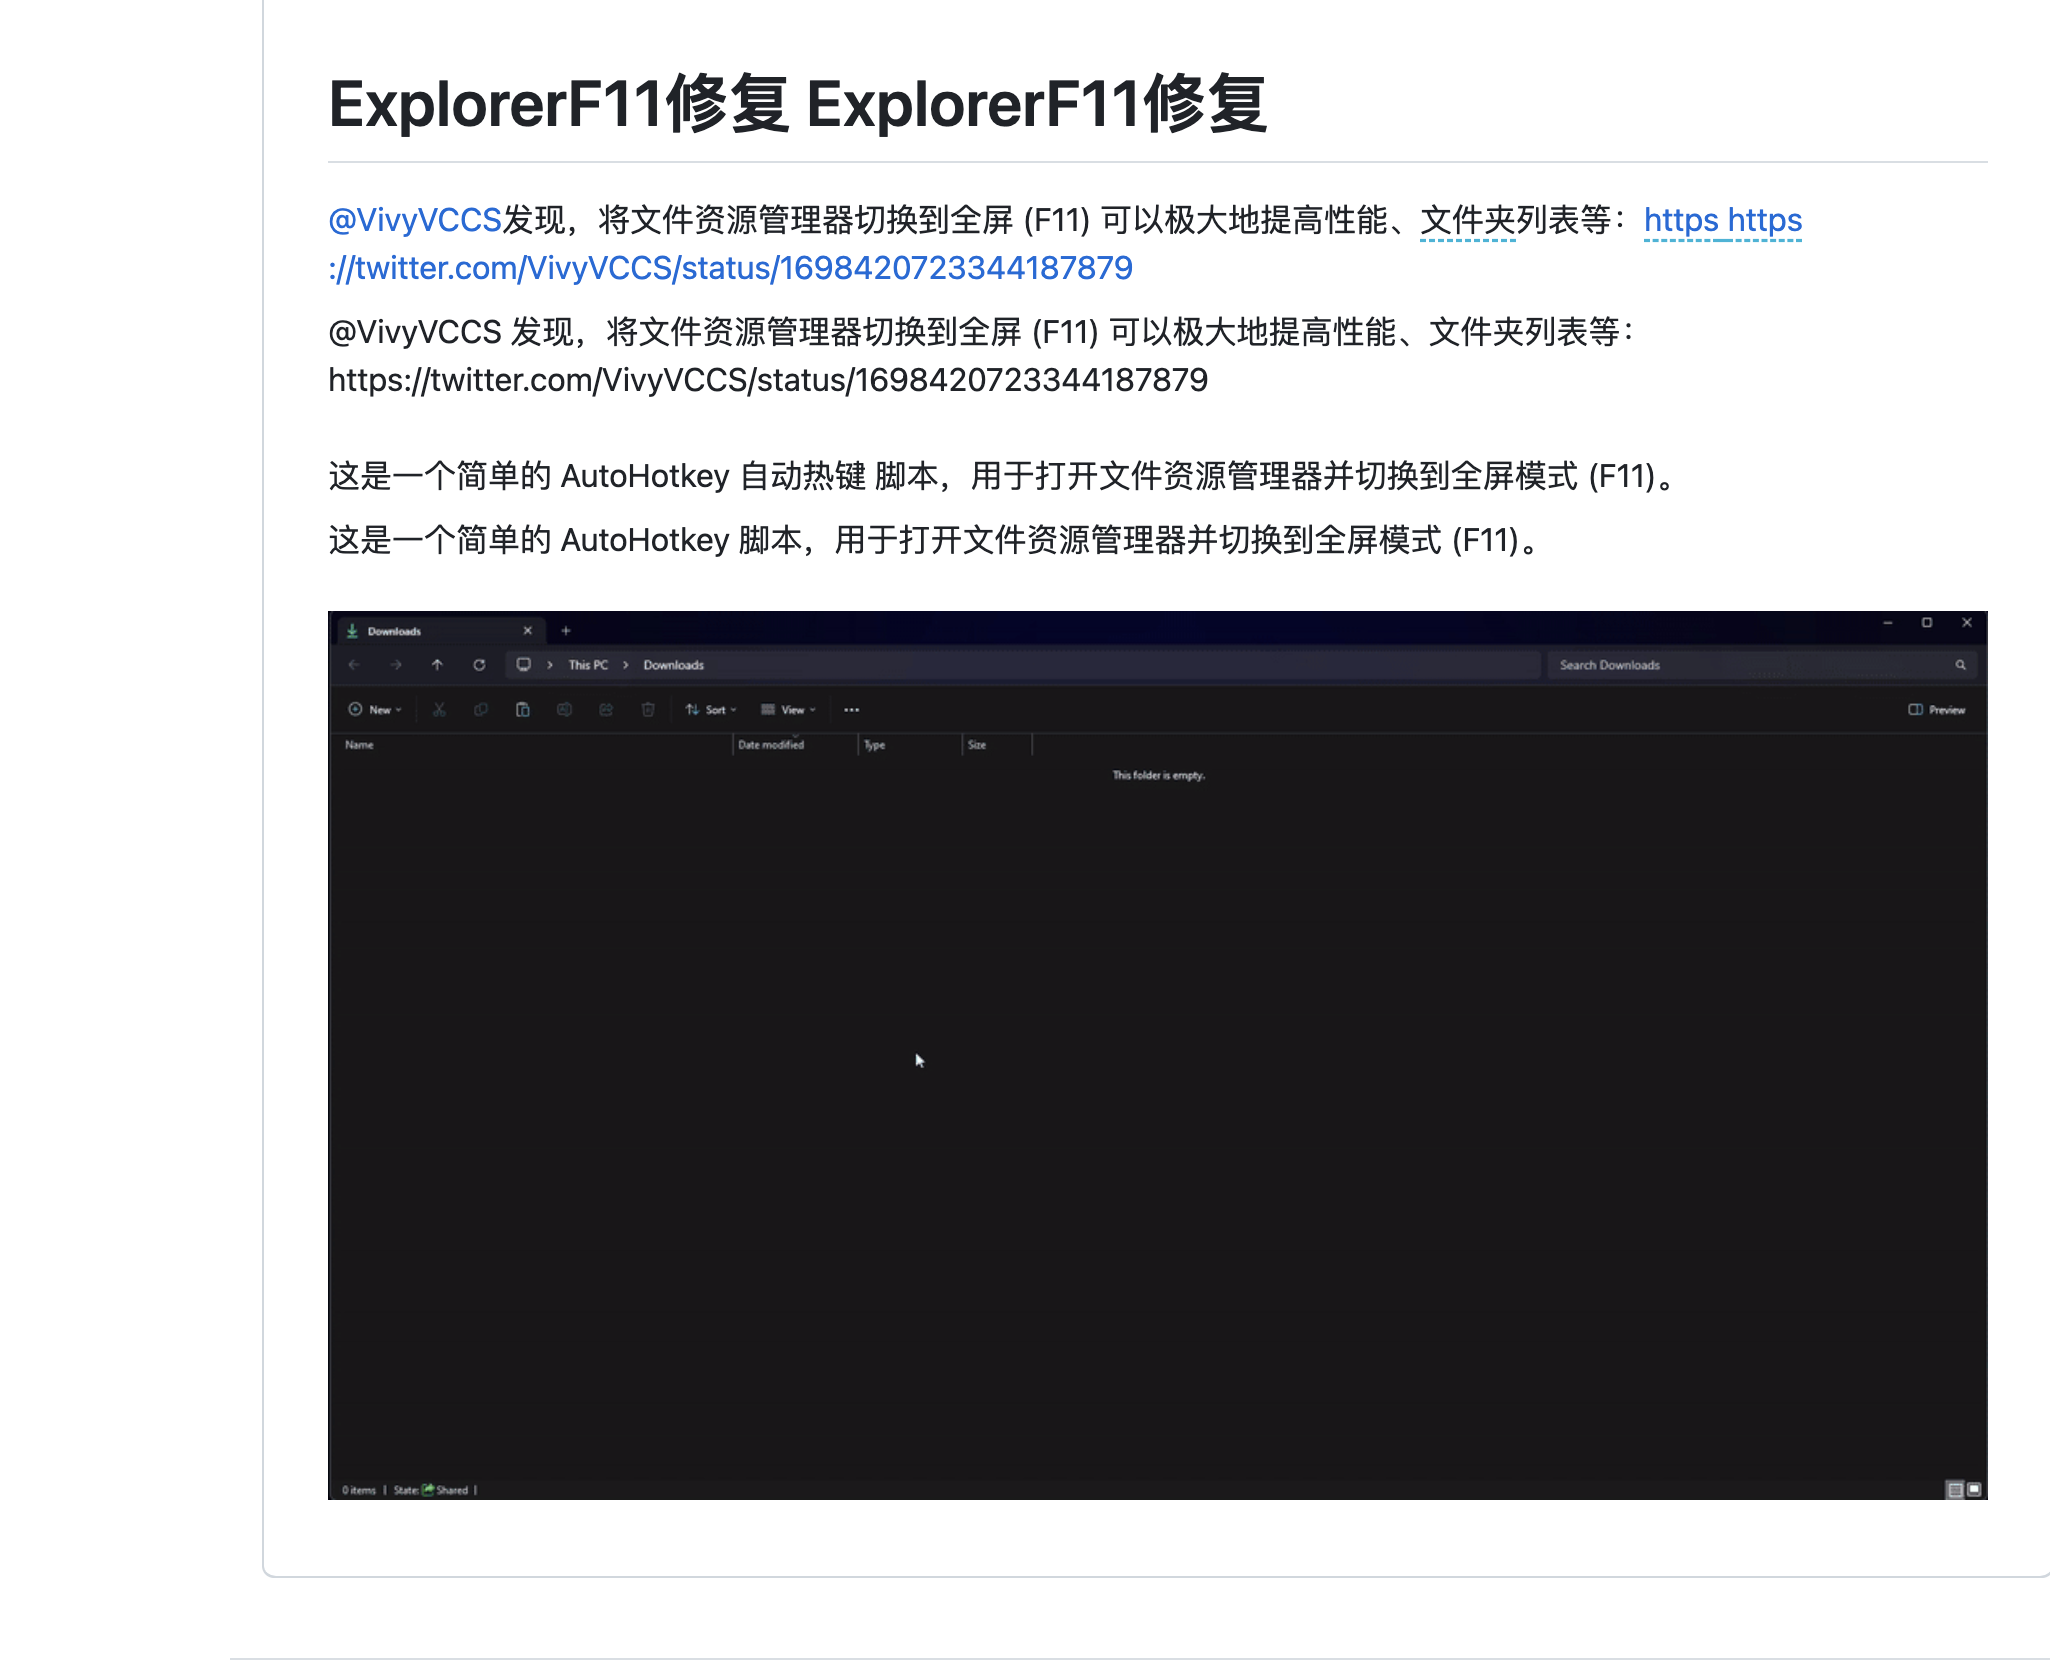Open the blue twitter.com/VivyVCCS status link
The width and height of the screenshot is (2050, 1664).
point(731,268)
